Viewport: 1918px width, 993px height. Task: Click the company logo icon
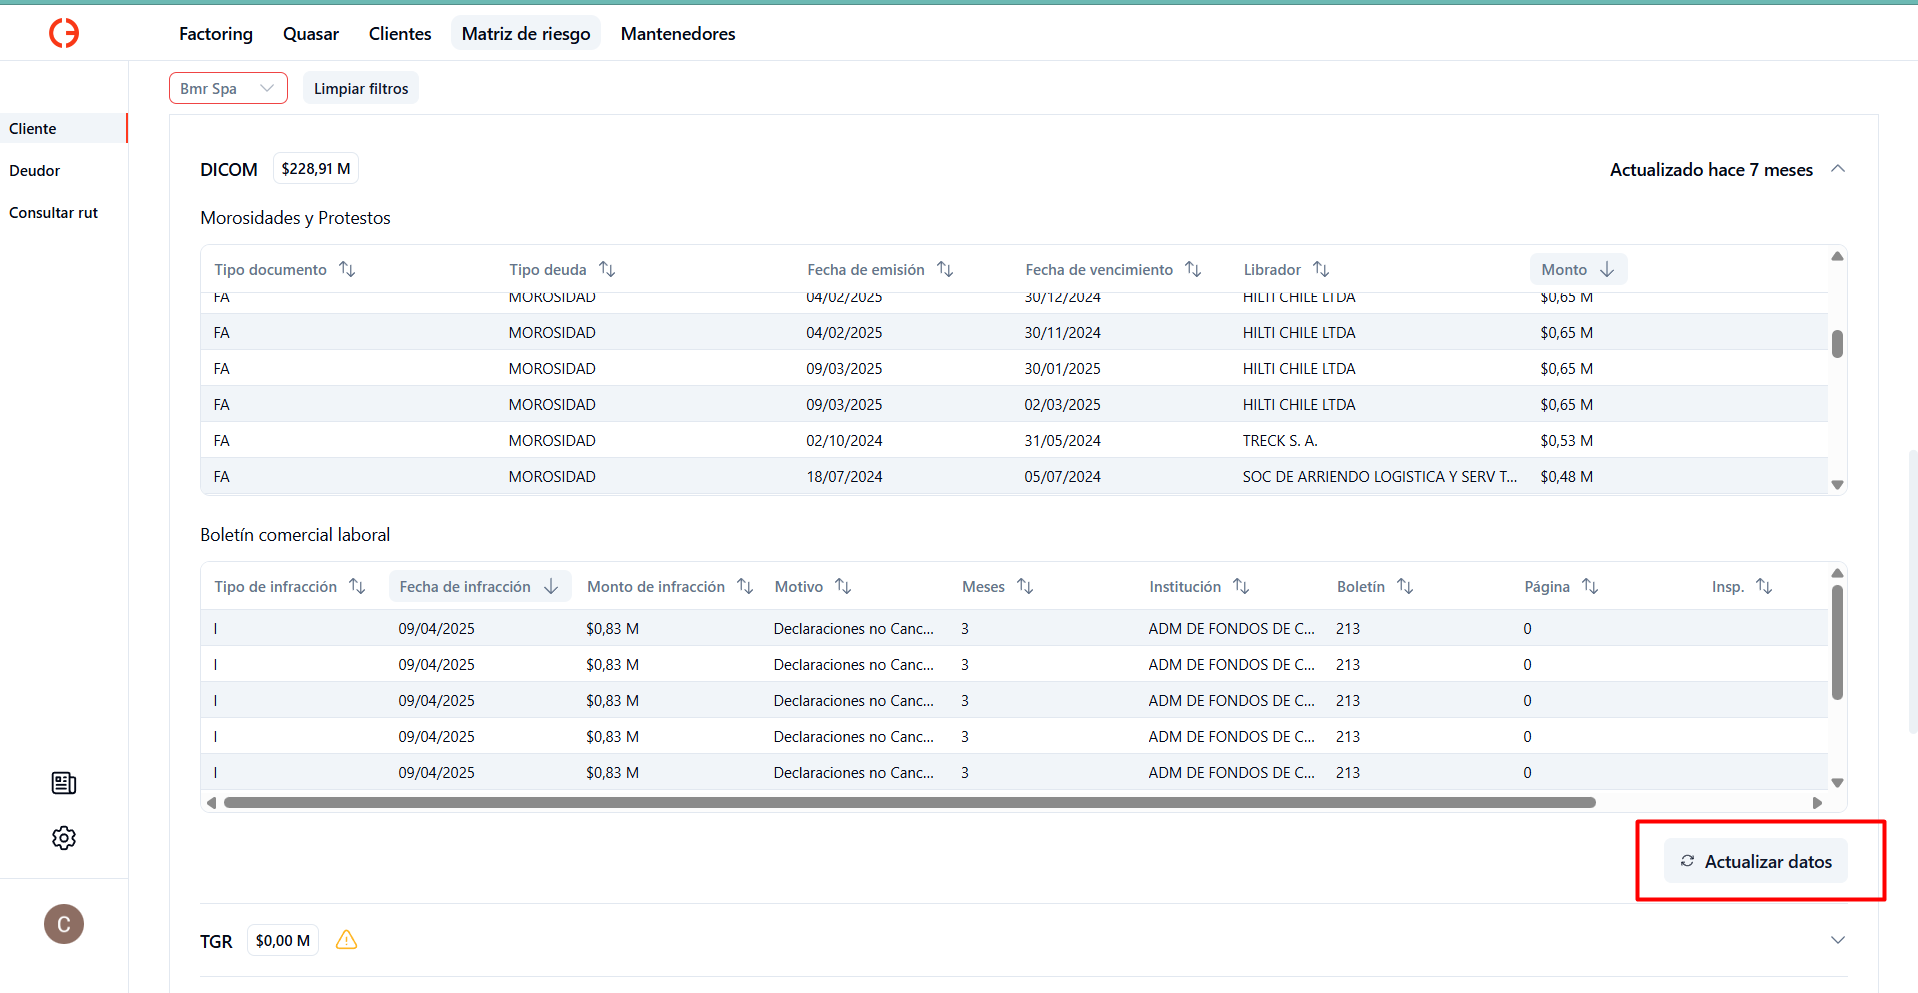point(64,33)
